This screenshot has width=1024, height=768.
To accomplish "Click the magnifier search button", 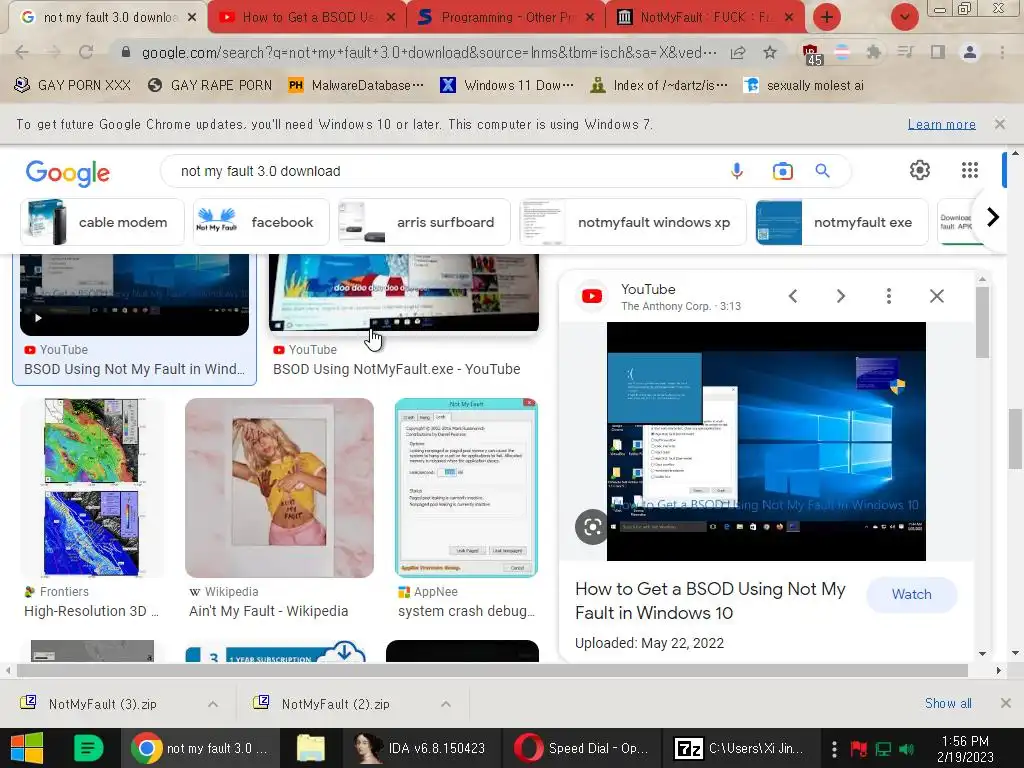I will point(822,171).
